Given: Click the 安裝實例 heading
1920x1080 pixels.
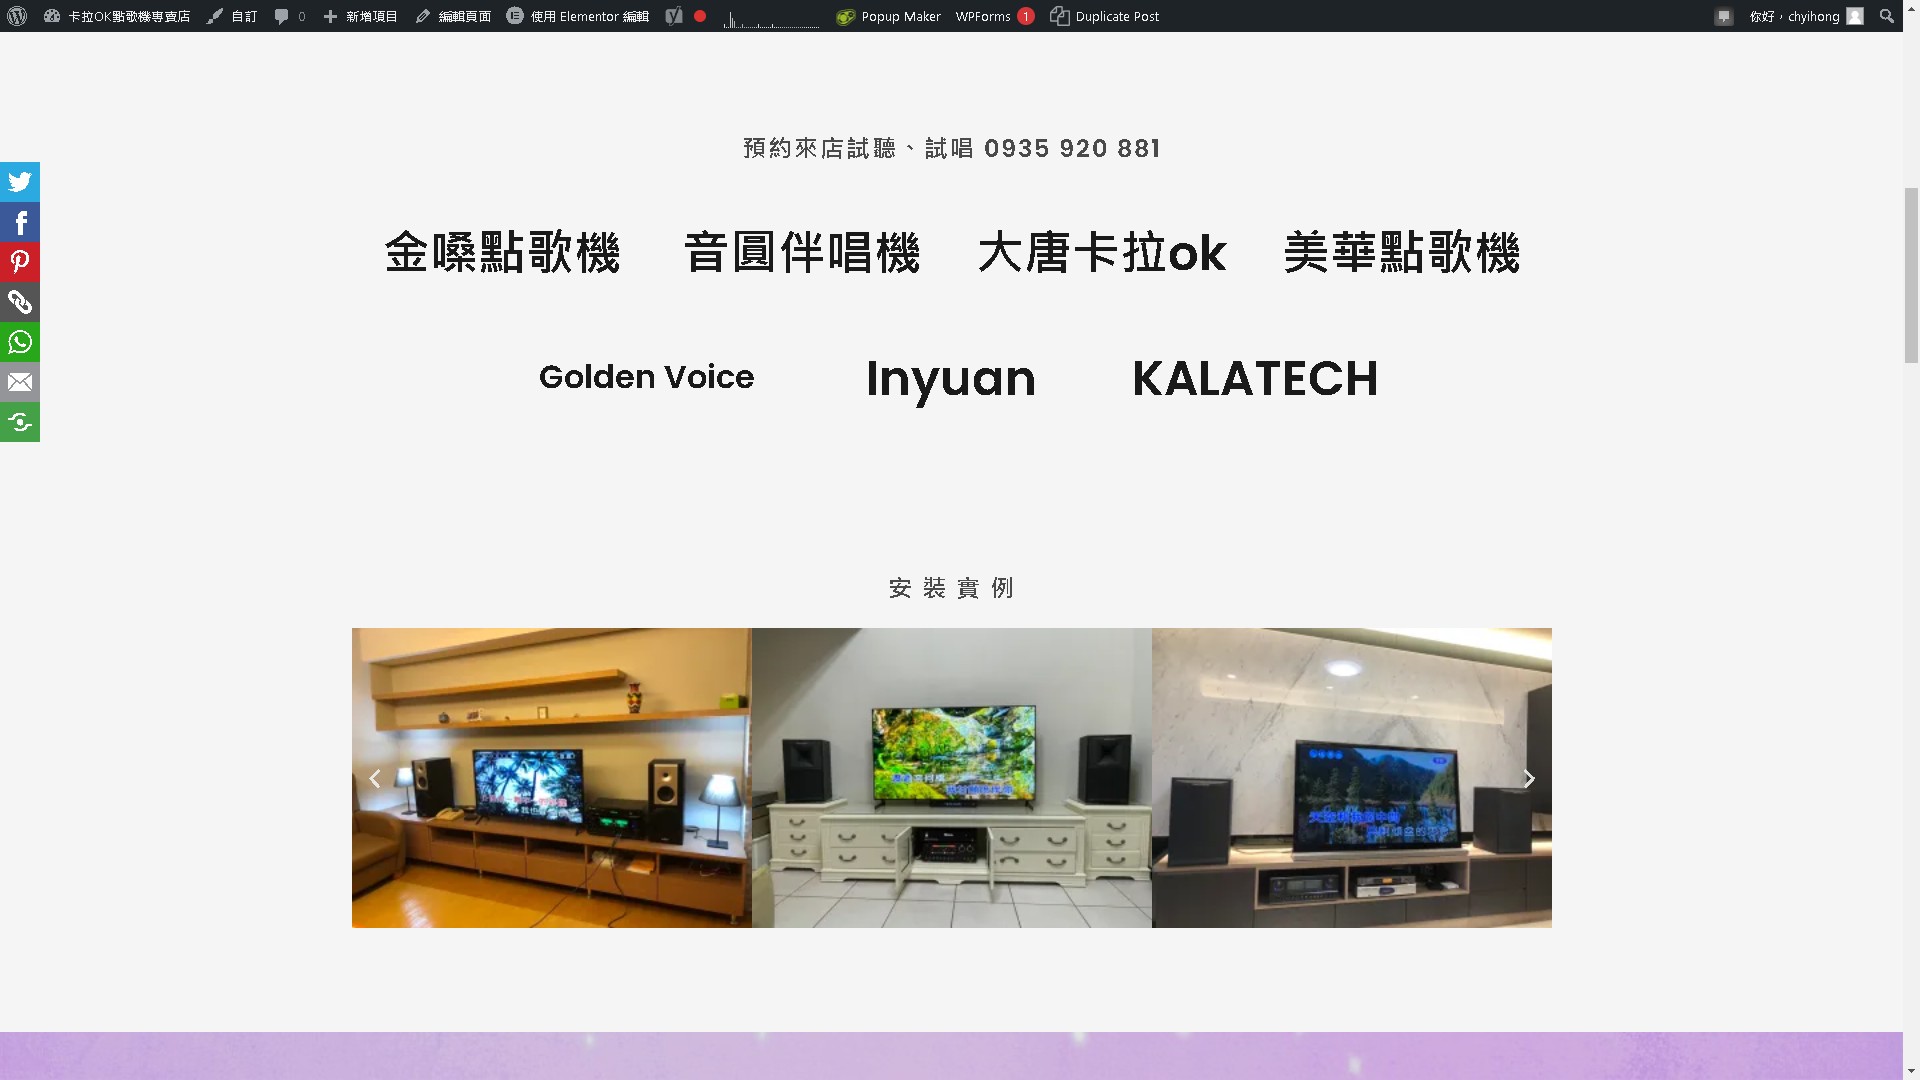Looking at the screenshot, I should coord(951,588).
